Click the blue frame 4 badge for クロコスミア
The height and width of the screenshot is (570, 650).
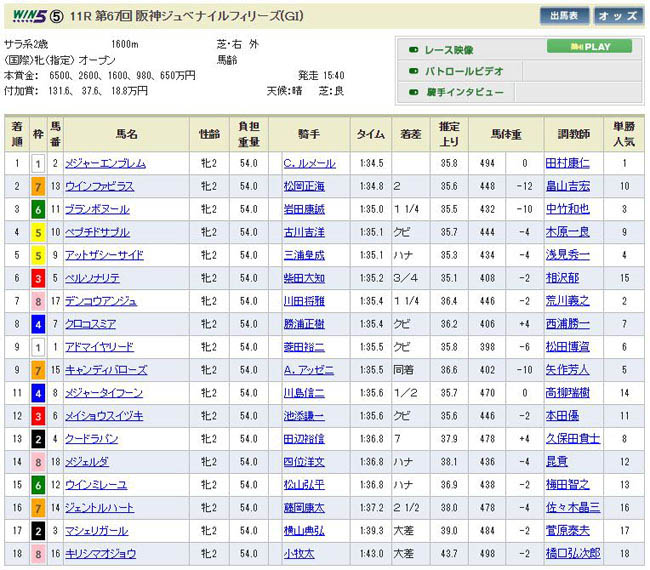[37, 324]
